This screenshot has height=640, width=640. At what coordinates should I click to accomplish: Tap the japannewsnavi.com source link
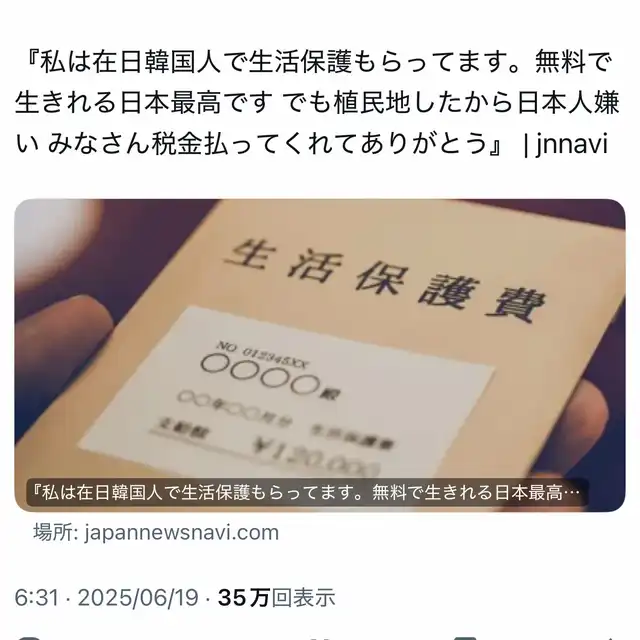pyautogui.click(x=181, y=533)
